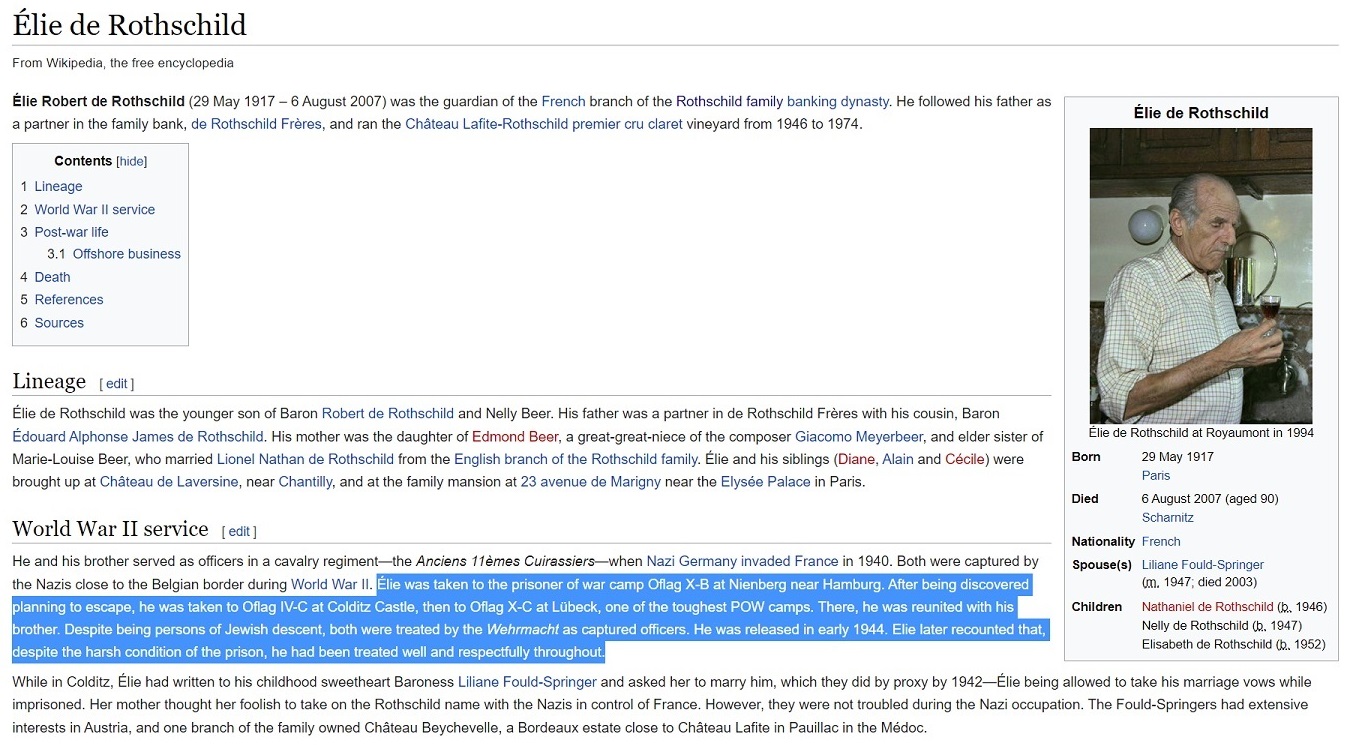
Task: Follow World War II link in paragraph
Action: (331, 584)
